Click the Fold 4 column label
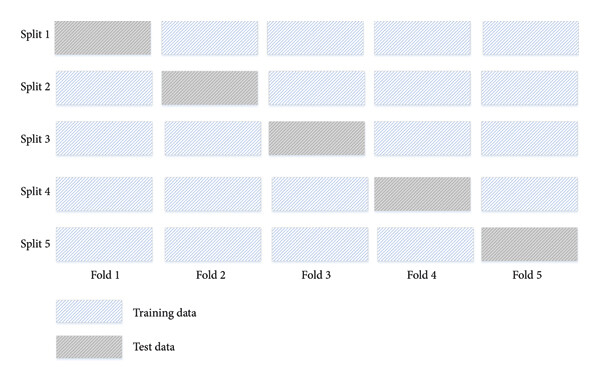The image size is (600, 382). pyautogui.click(x=422, y=275)
